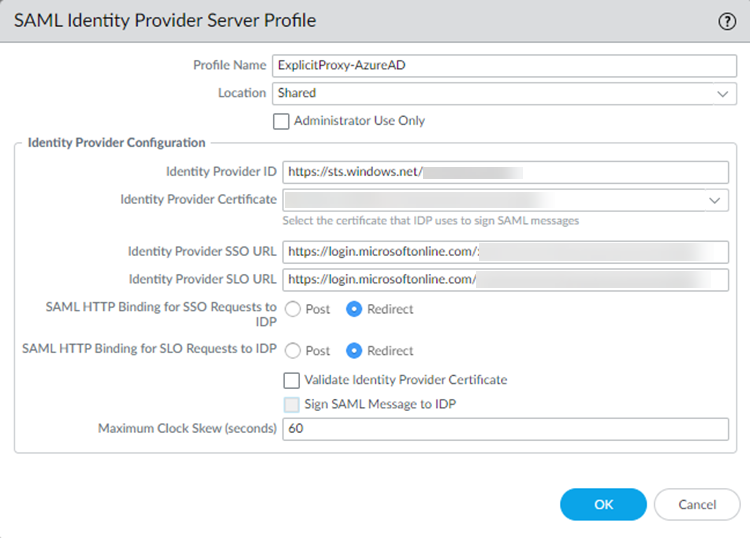Click the Location field showing Shared
The height and width of the screenshot is (538, 750).
pyautogui.click(x=490, y=93)
